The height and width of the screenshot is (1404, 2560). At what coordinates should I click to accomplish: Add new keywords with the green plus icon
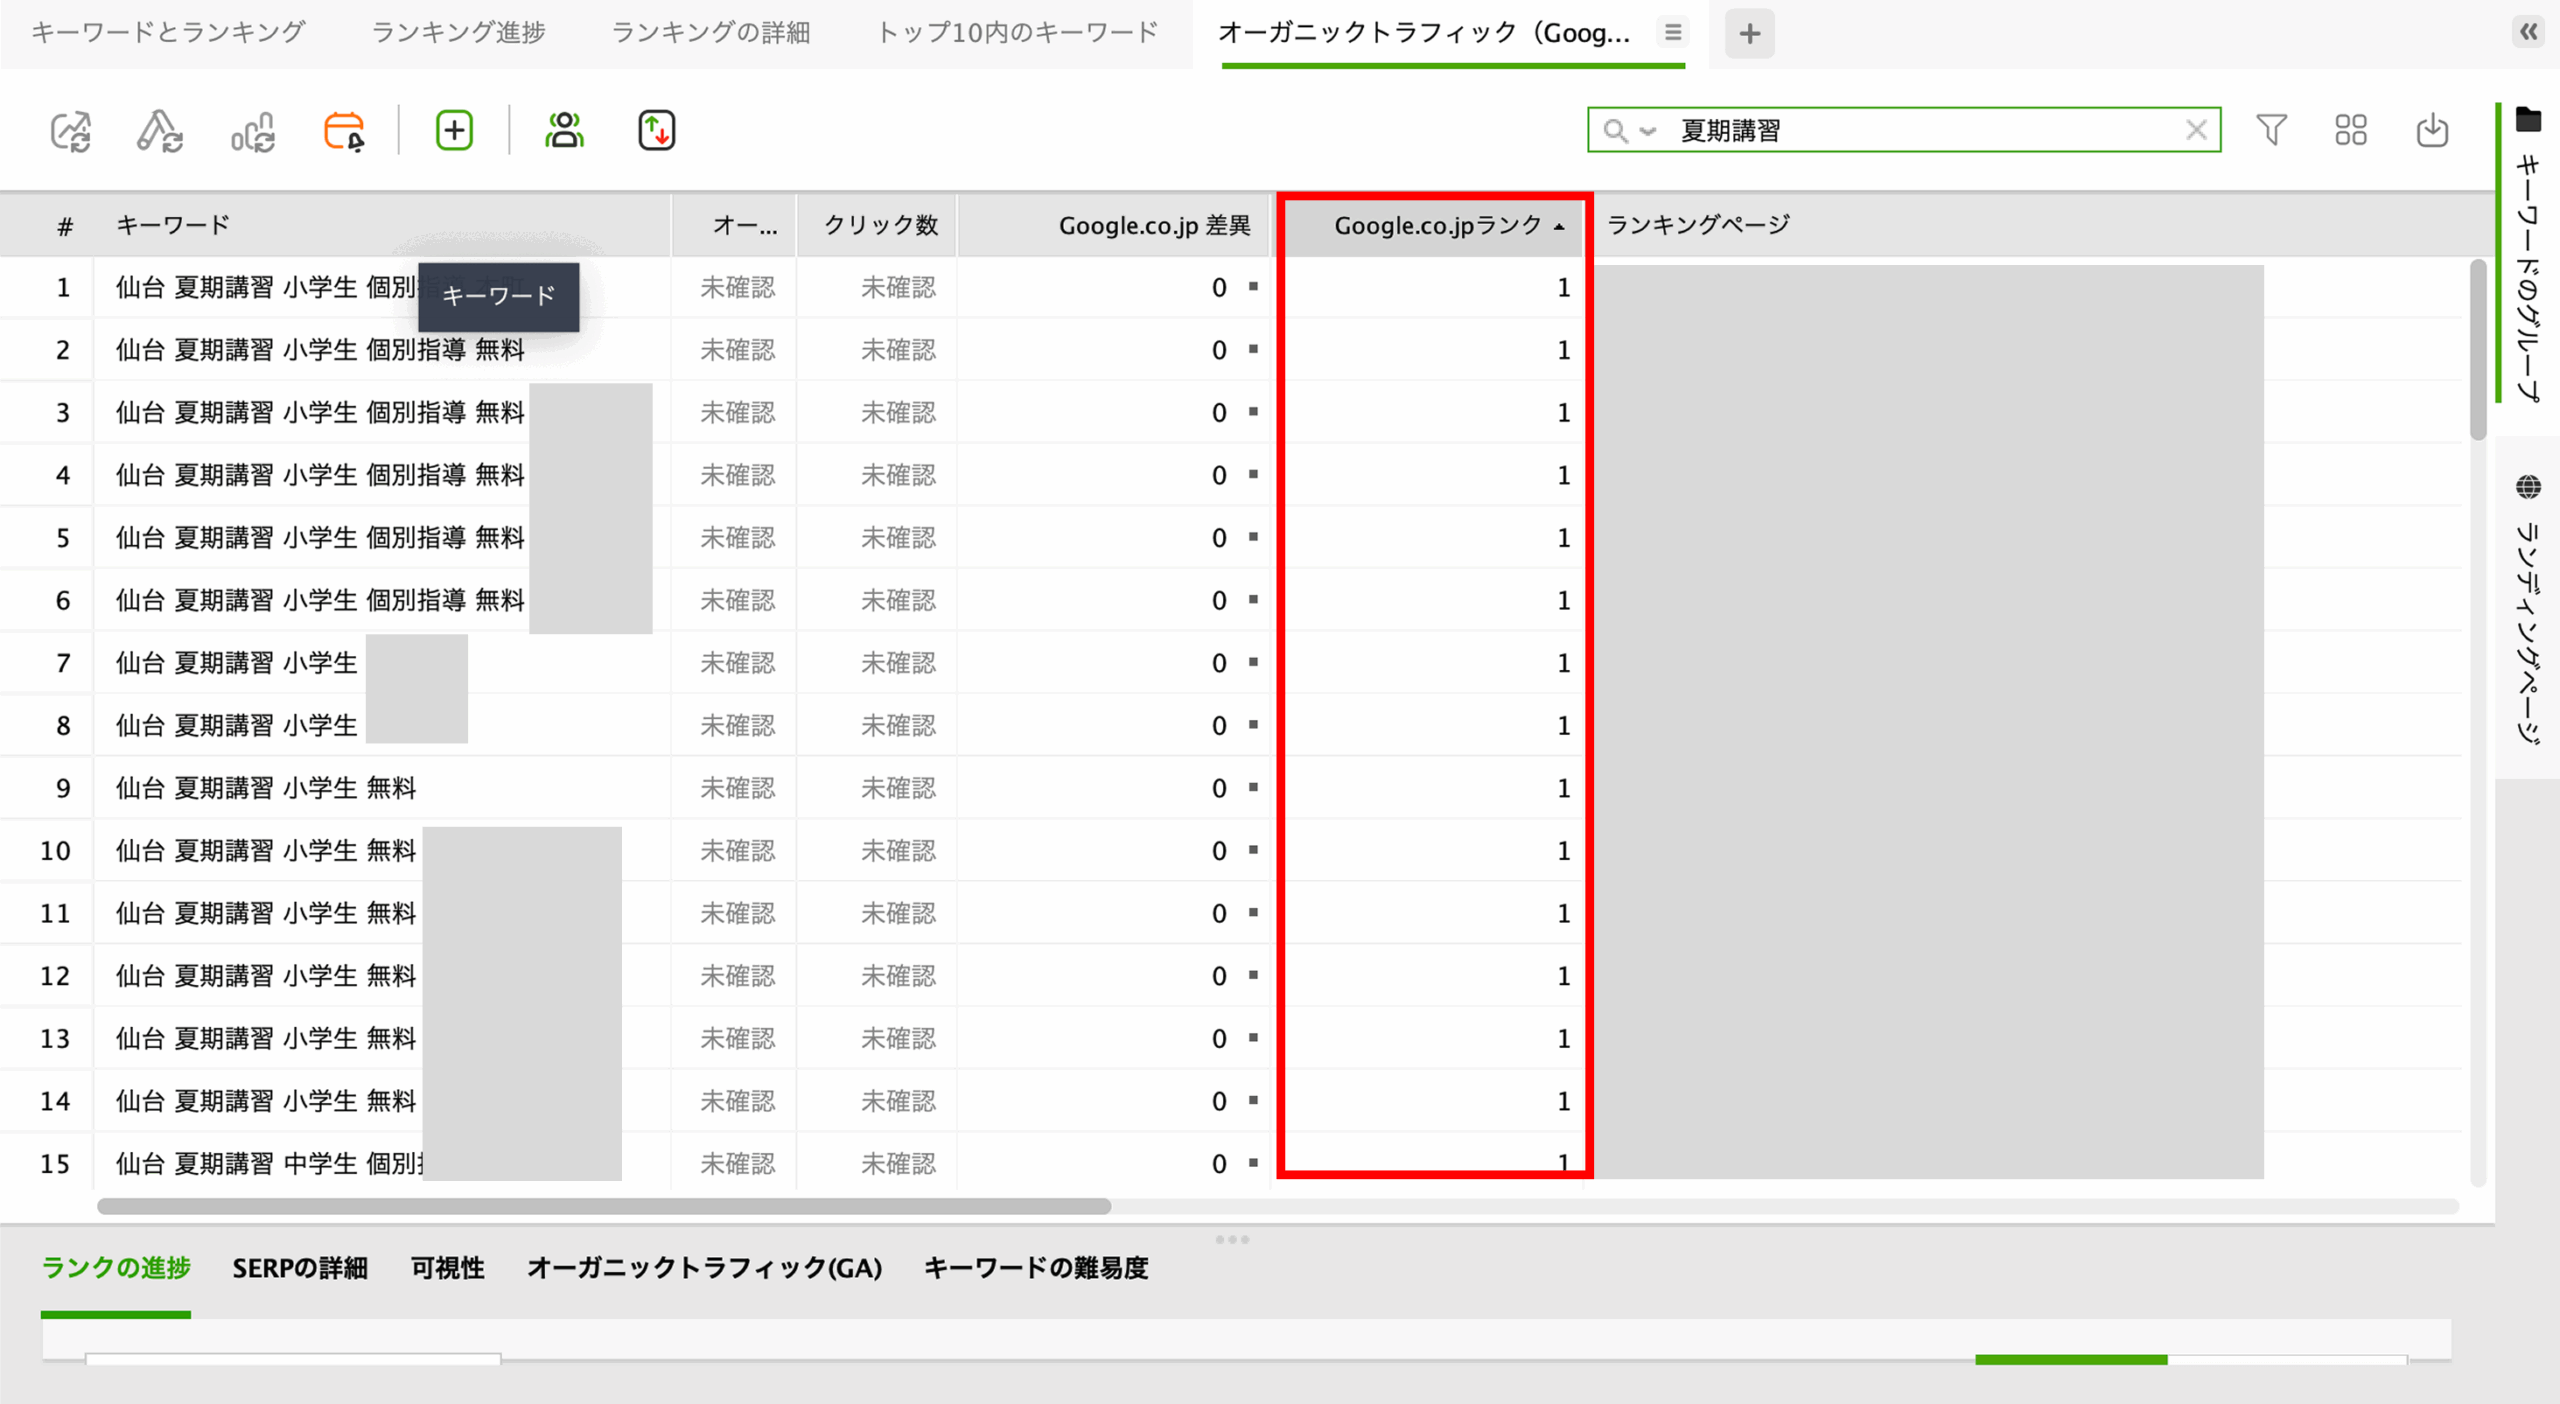[x=453, y=130]
